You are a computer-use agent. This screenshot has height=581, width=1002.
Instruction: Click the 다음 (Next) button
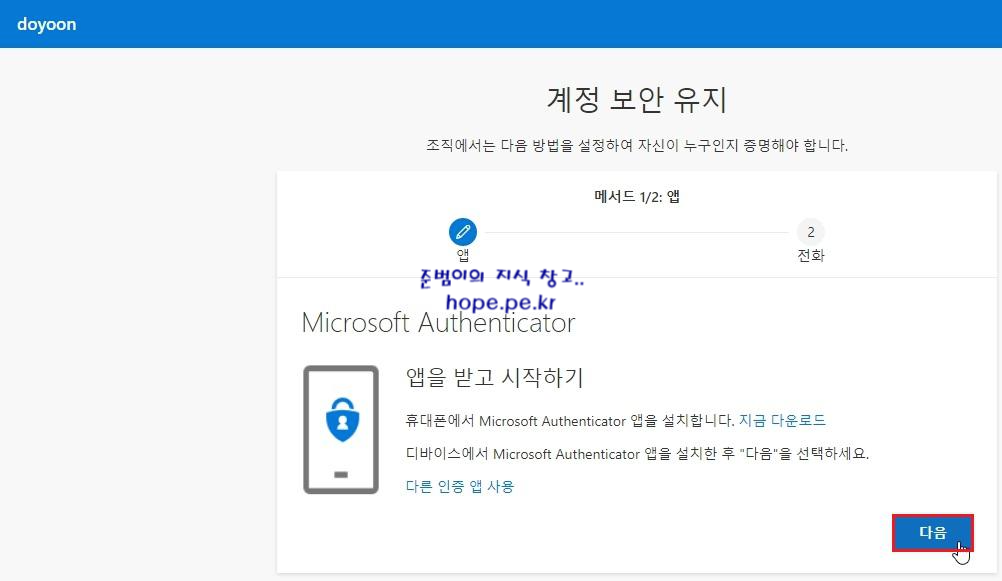tap(932, 532)
